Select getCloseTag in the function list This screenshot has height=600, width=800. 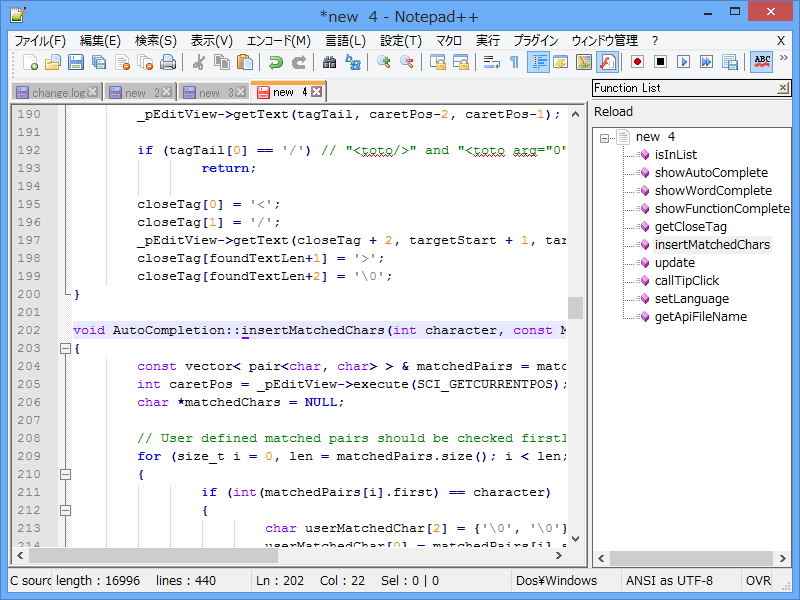pyautogui.click(x=690, y=227)
